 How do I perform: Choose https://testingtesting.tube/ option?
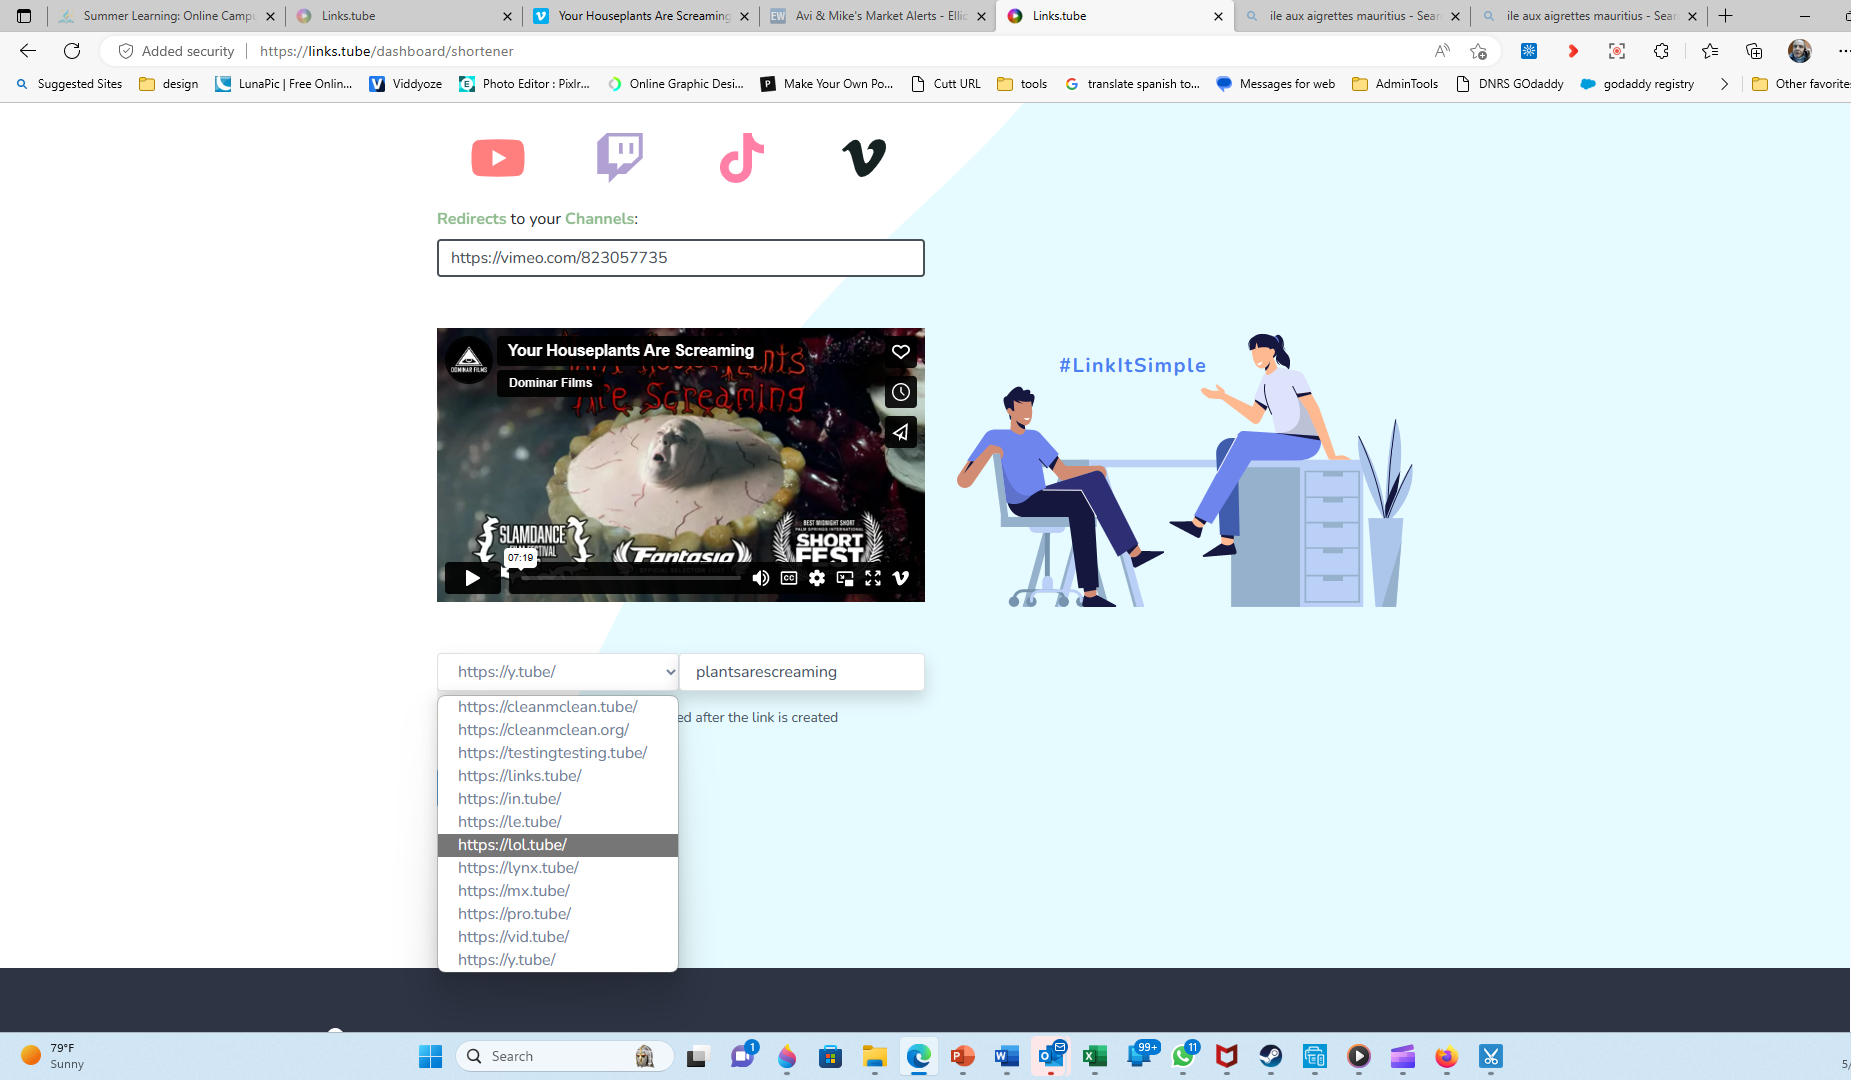[558, 753]
